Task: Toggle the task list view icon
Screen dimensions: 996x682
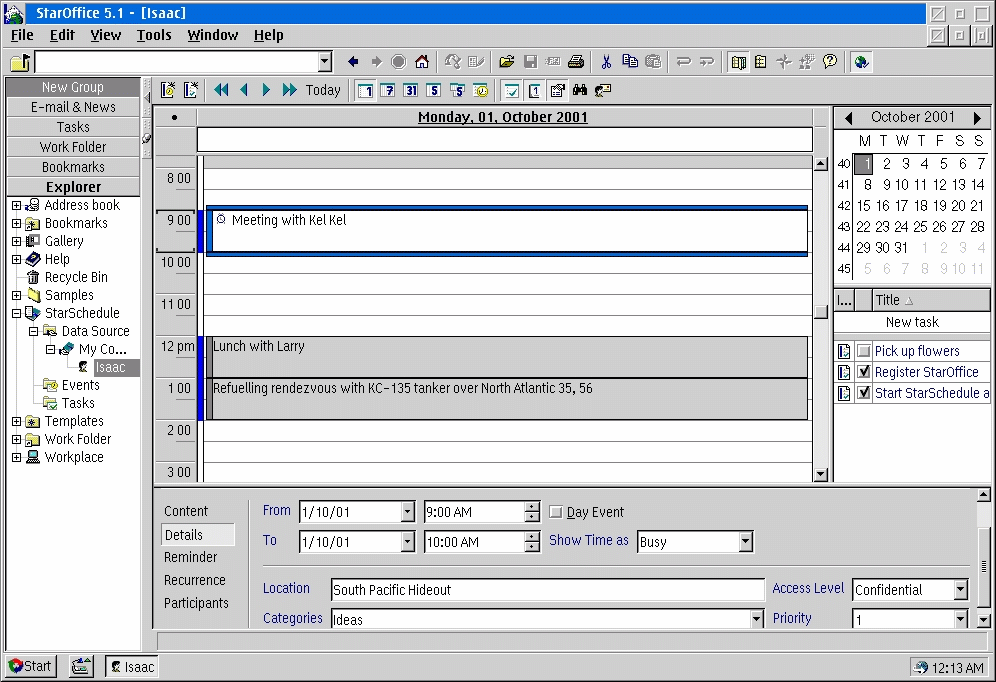Action: click(x=511, y=90)
